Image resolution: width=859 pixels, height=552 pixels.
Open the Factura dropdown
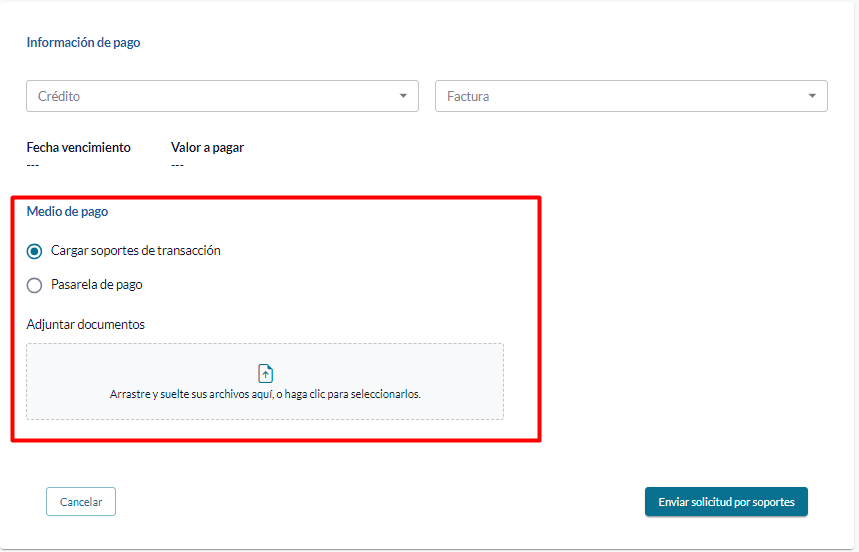pyautogui.click(x=631, y=96)
